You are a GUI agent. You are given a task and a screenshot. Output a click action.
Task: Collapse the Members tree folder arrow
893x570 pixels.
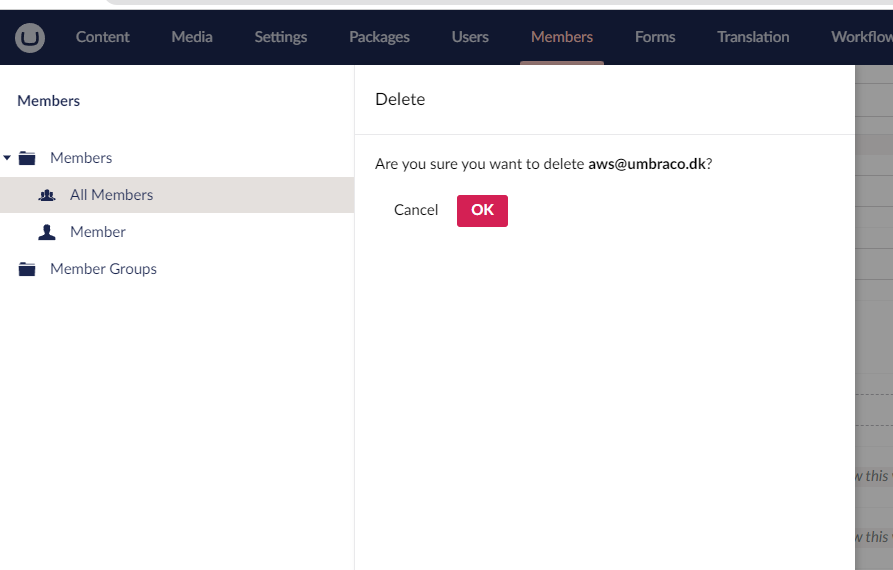pyautogui.click(x=7, y=158)
